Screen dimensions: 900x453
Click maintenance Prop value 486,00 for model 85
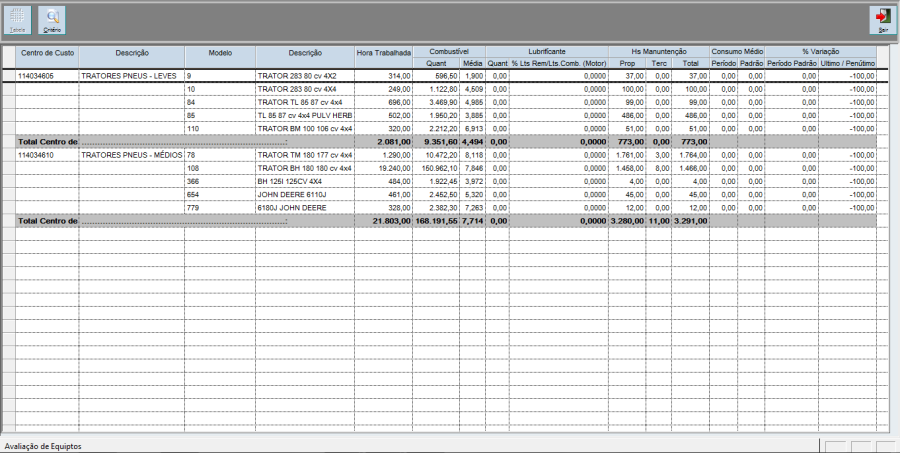coord(633,115)
